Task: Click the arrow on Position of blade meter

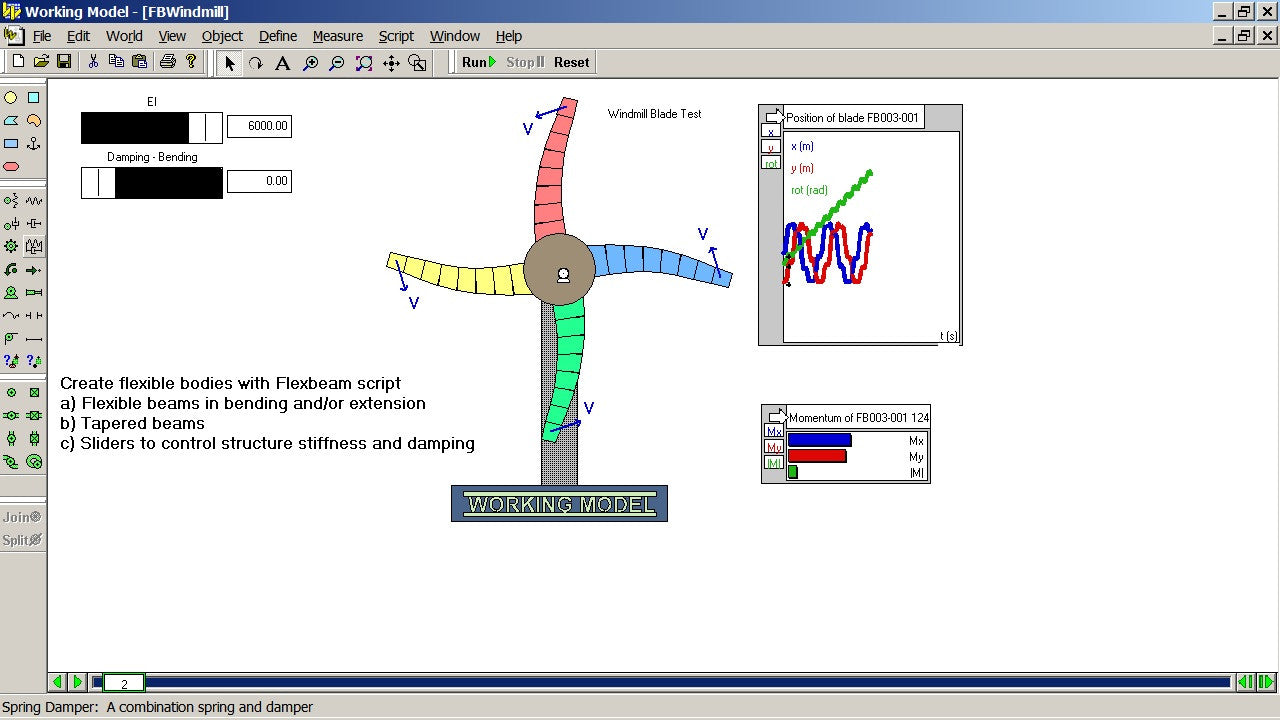Action: coord(774,117)
